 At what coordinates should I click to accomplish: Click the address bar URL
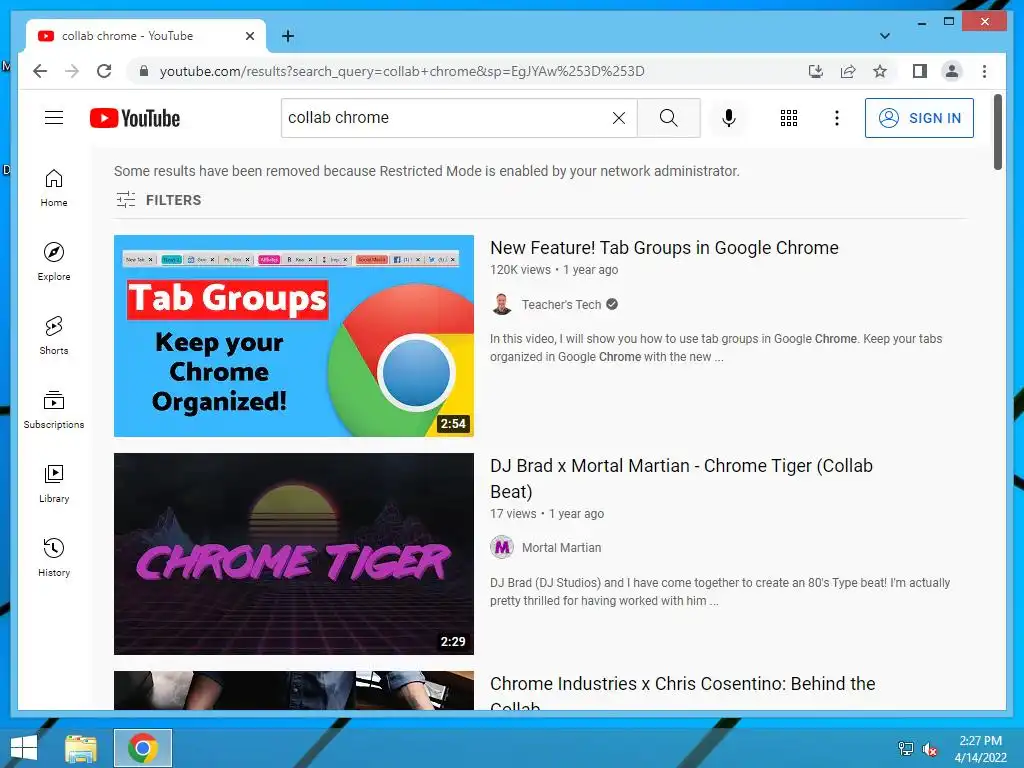pos(402,71)
